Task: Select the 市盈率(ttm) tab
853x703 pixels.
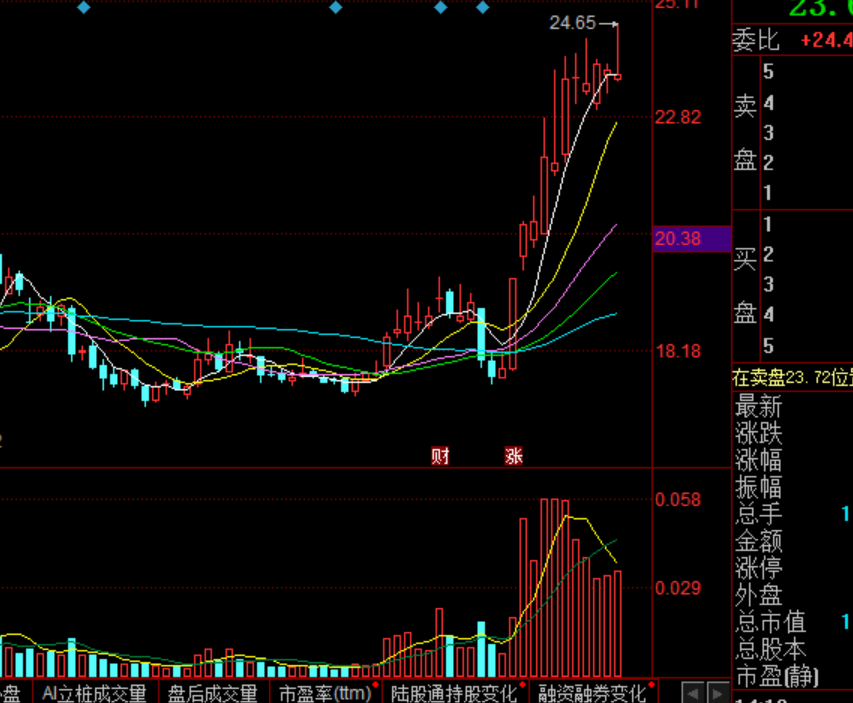Action: click(x=325, y=693)
